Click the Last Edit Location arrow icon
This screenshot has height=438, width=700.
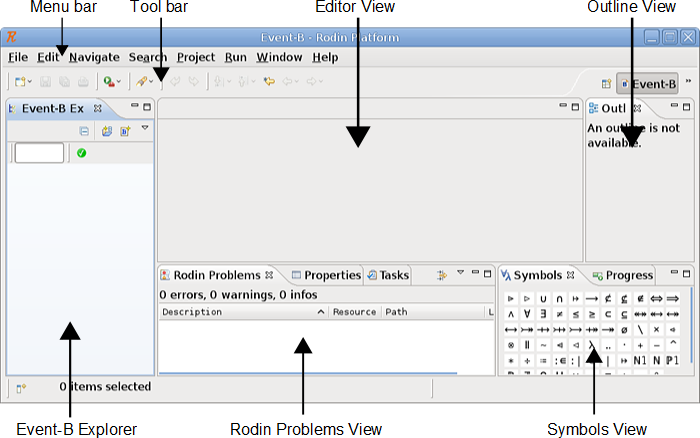click(x=269, y=82)
